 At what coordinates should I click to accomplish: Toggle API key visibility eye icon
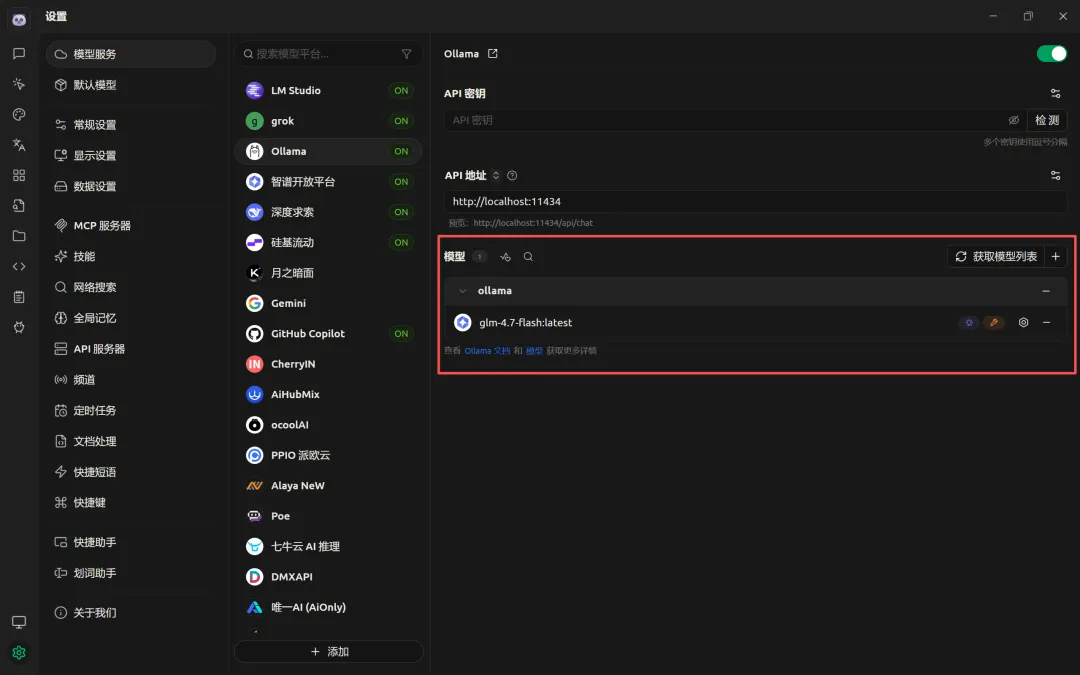(1013, 120)
